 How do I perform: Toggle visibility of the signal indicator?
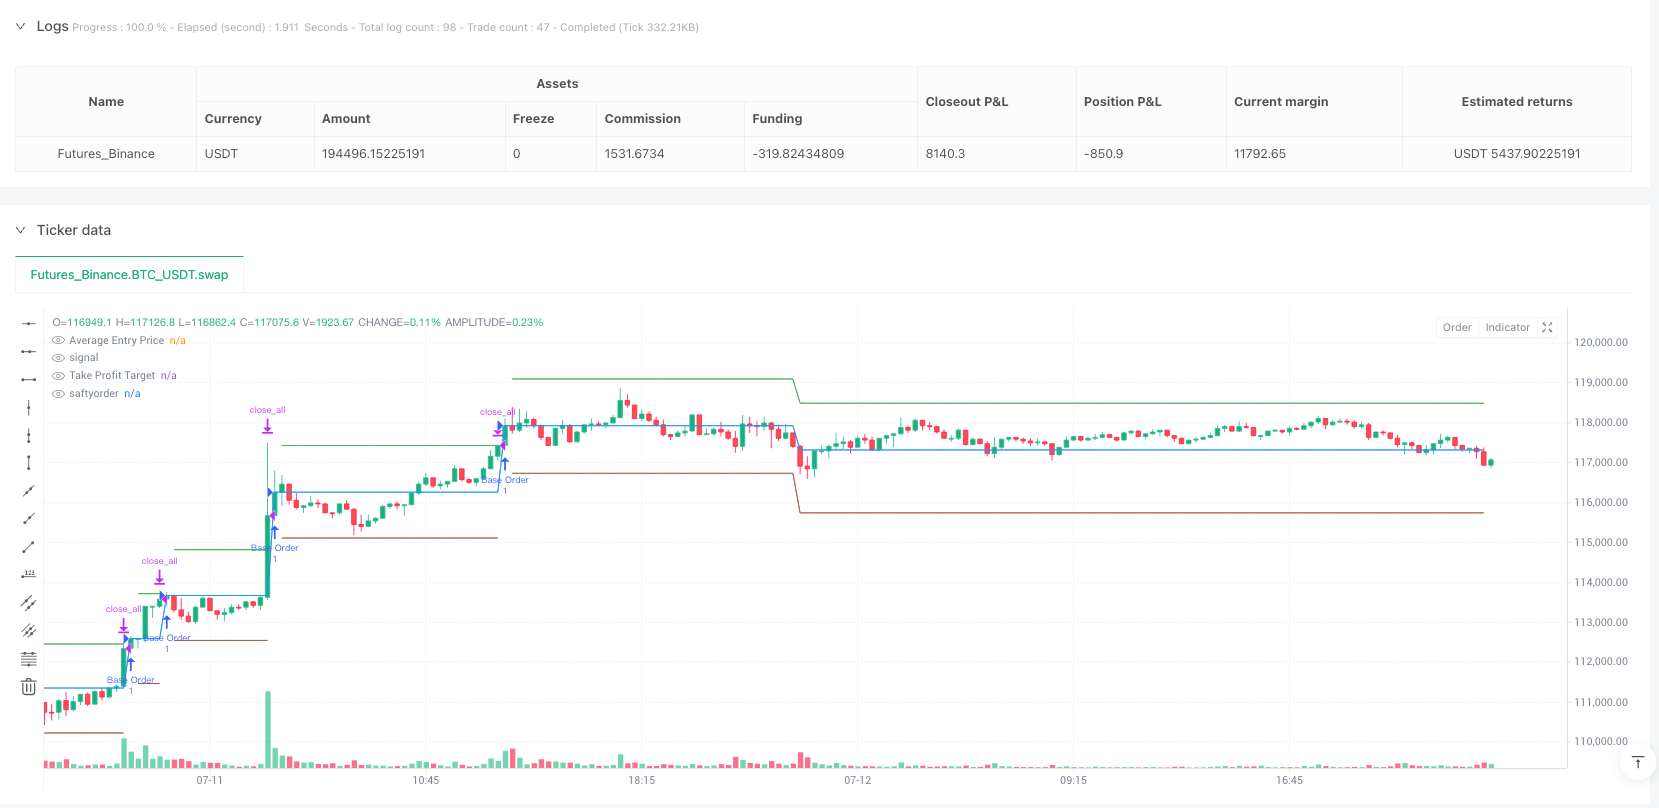point(58,358)
